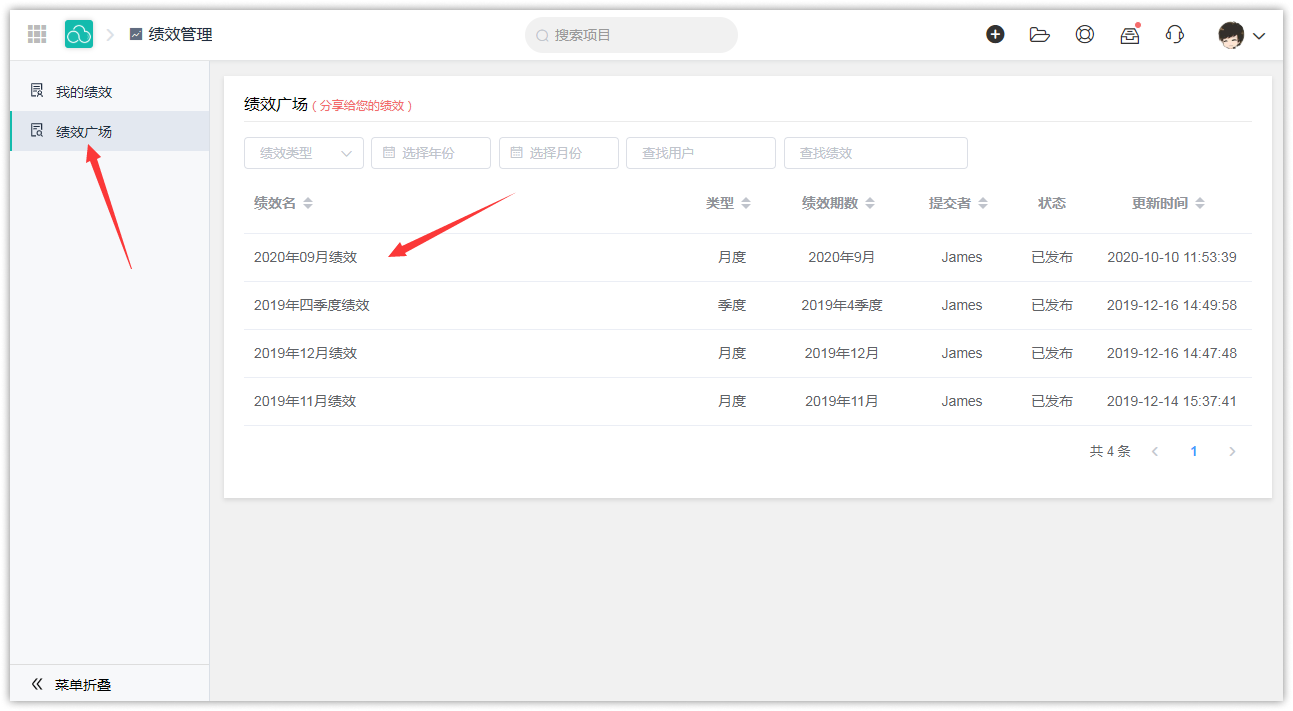
Task: Open the 选择月份 month picker
Action: [x=559, y=153]
